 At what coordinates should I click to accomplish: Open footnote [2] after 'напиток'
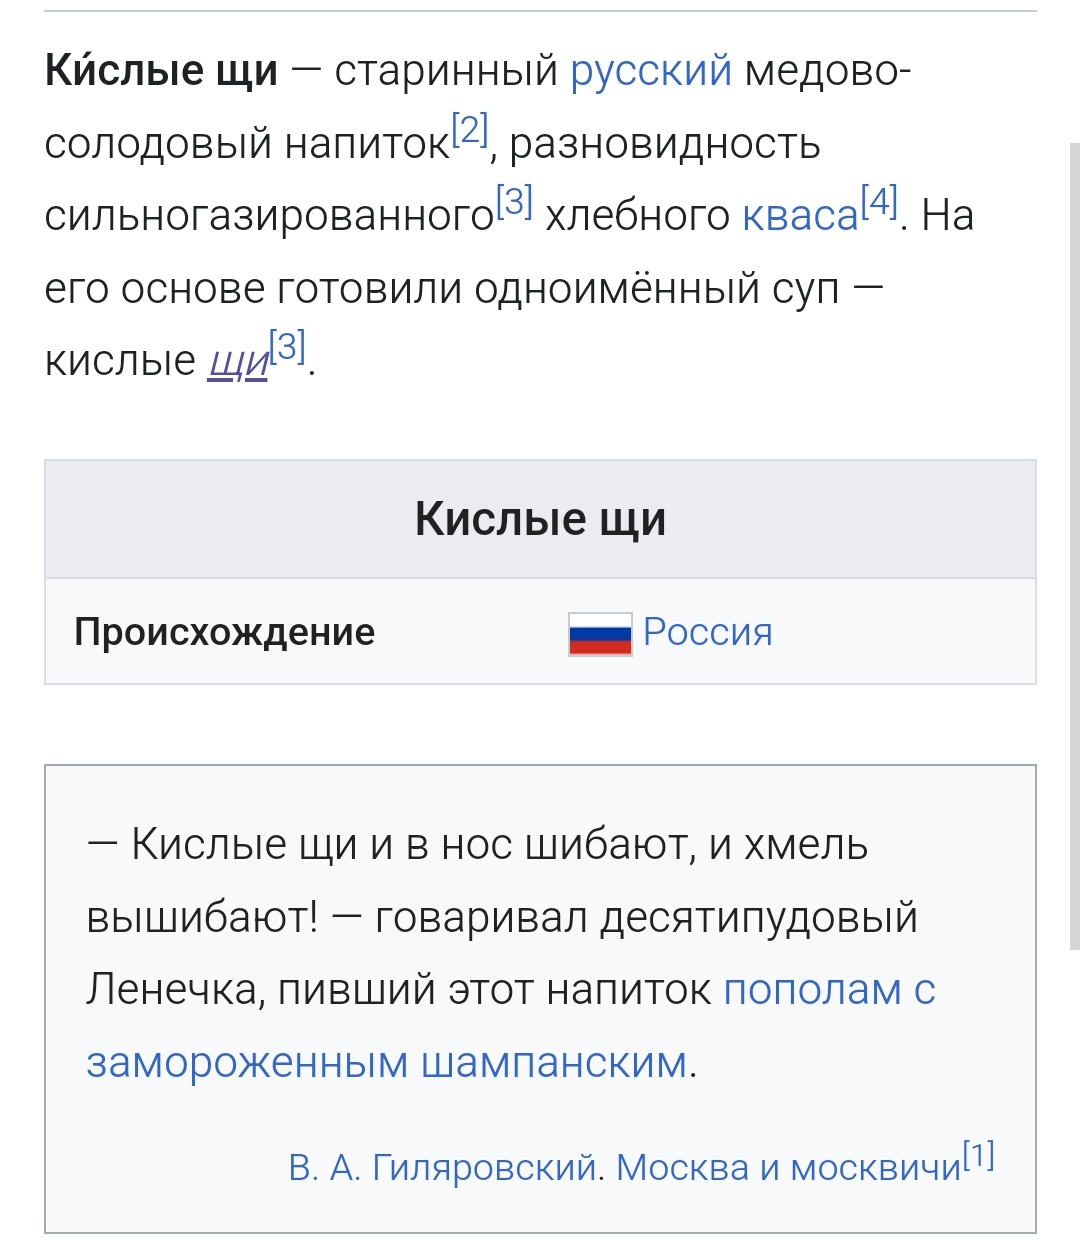470,129
